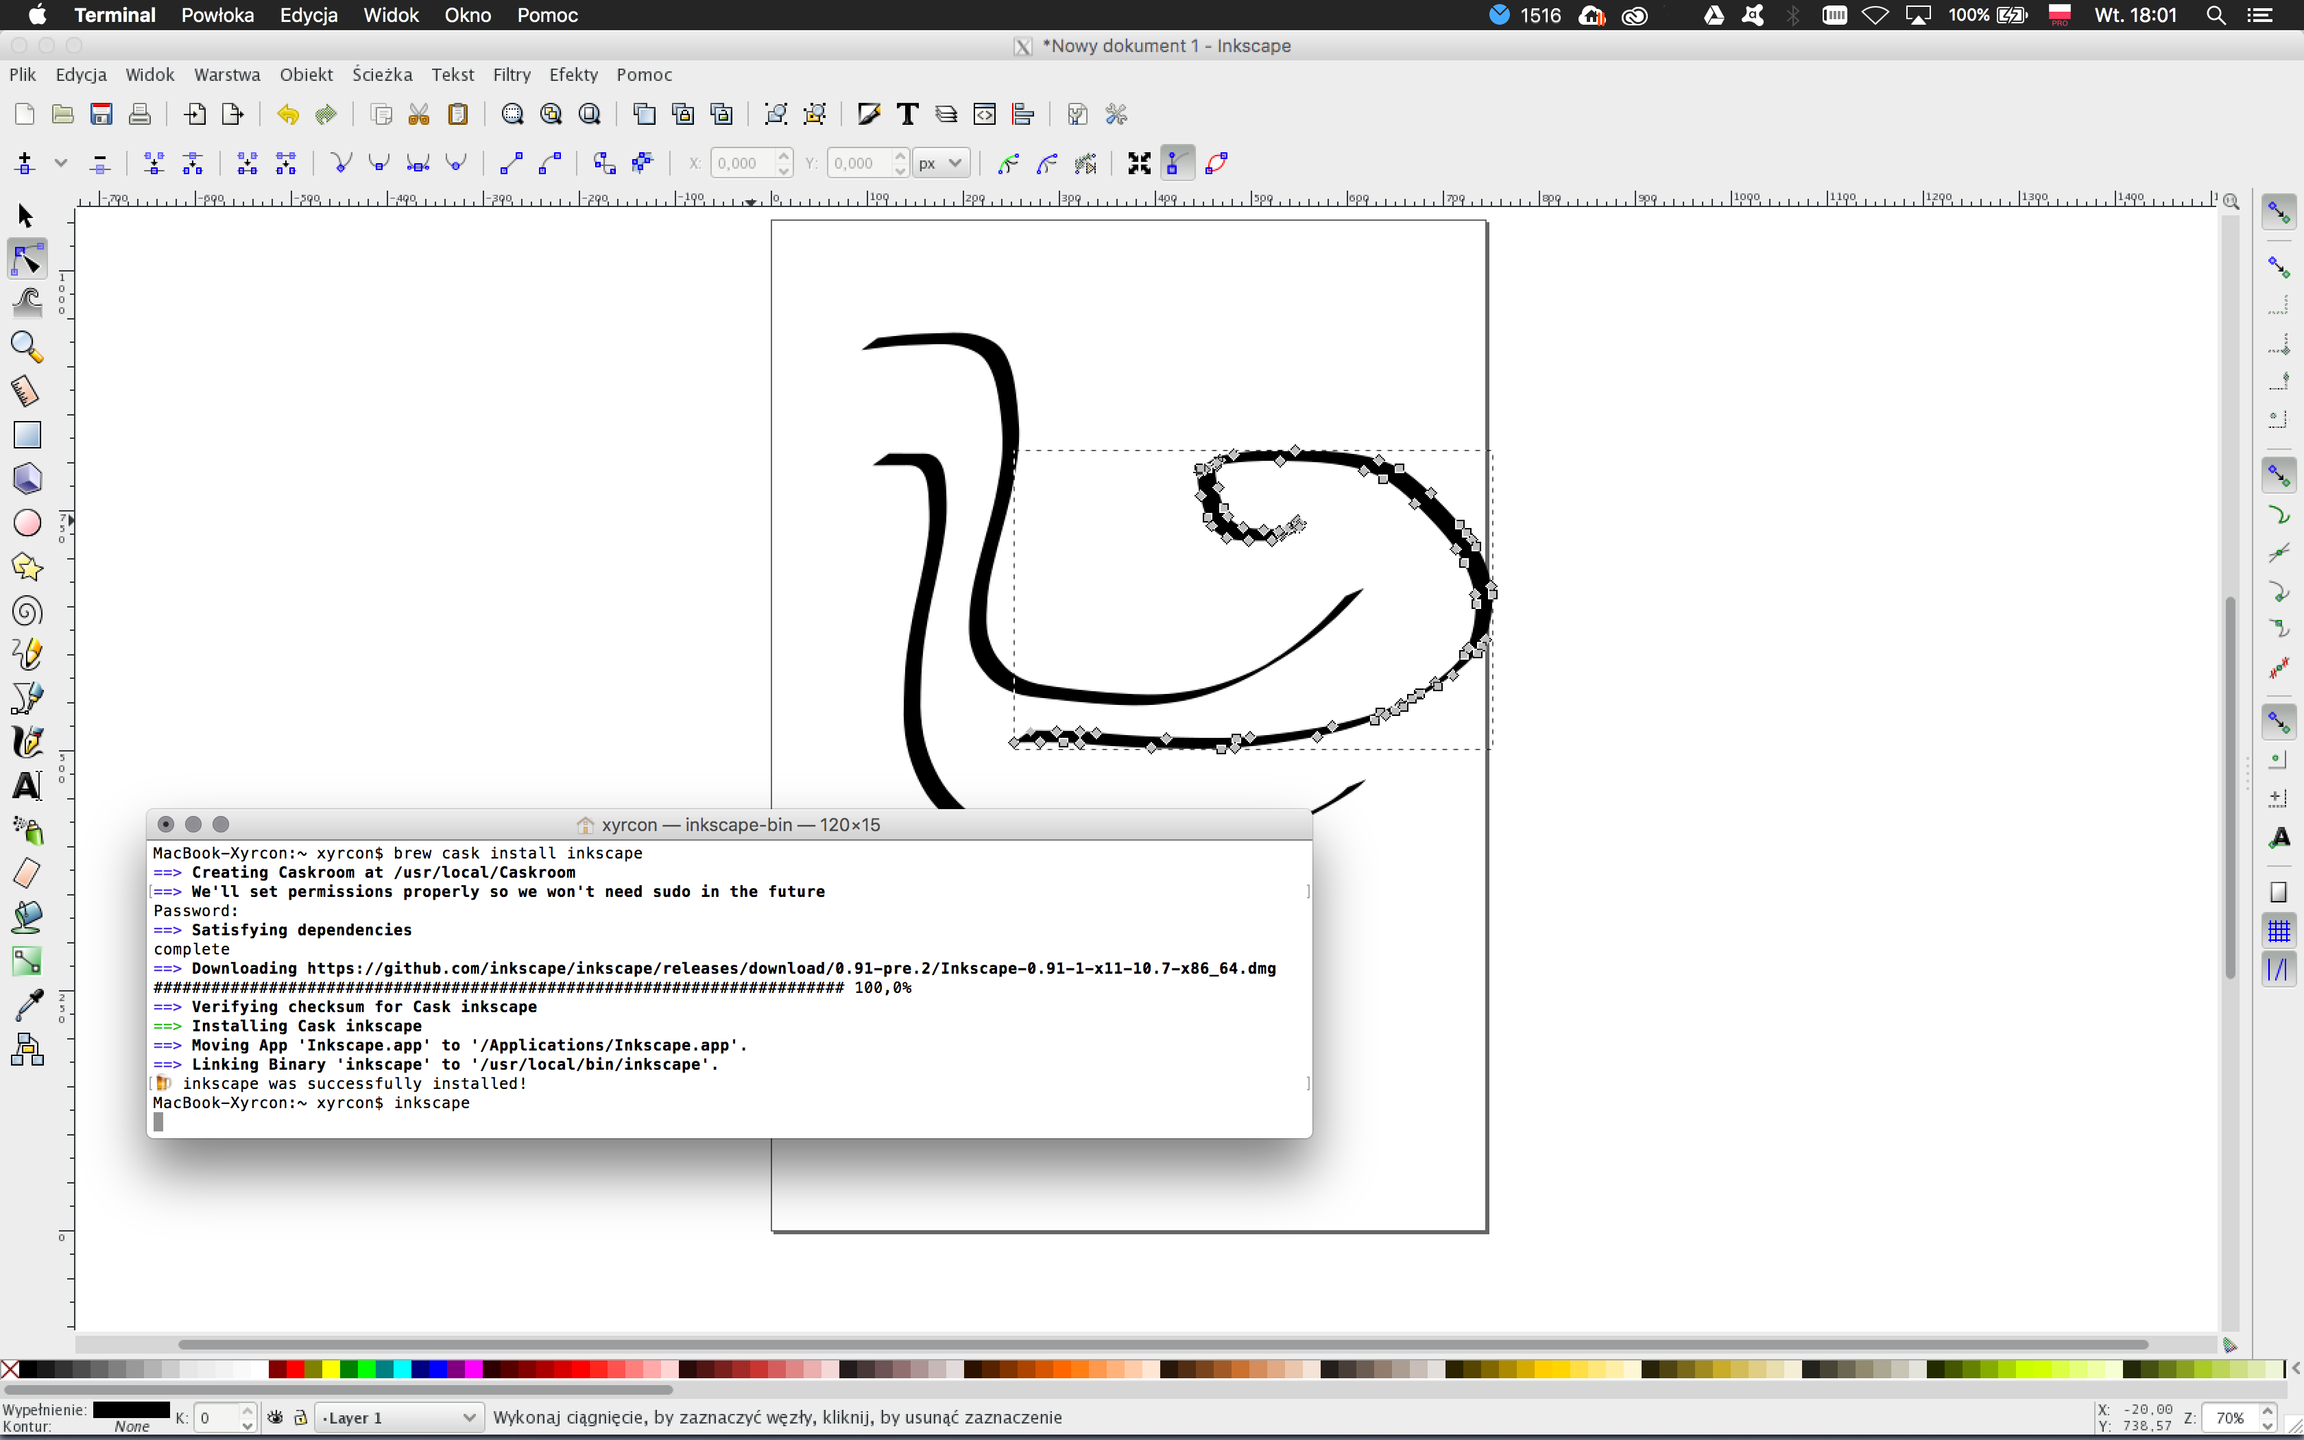Select the Ellipse tool
2304x1440 pixels.
(27, 523)
